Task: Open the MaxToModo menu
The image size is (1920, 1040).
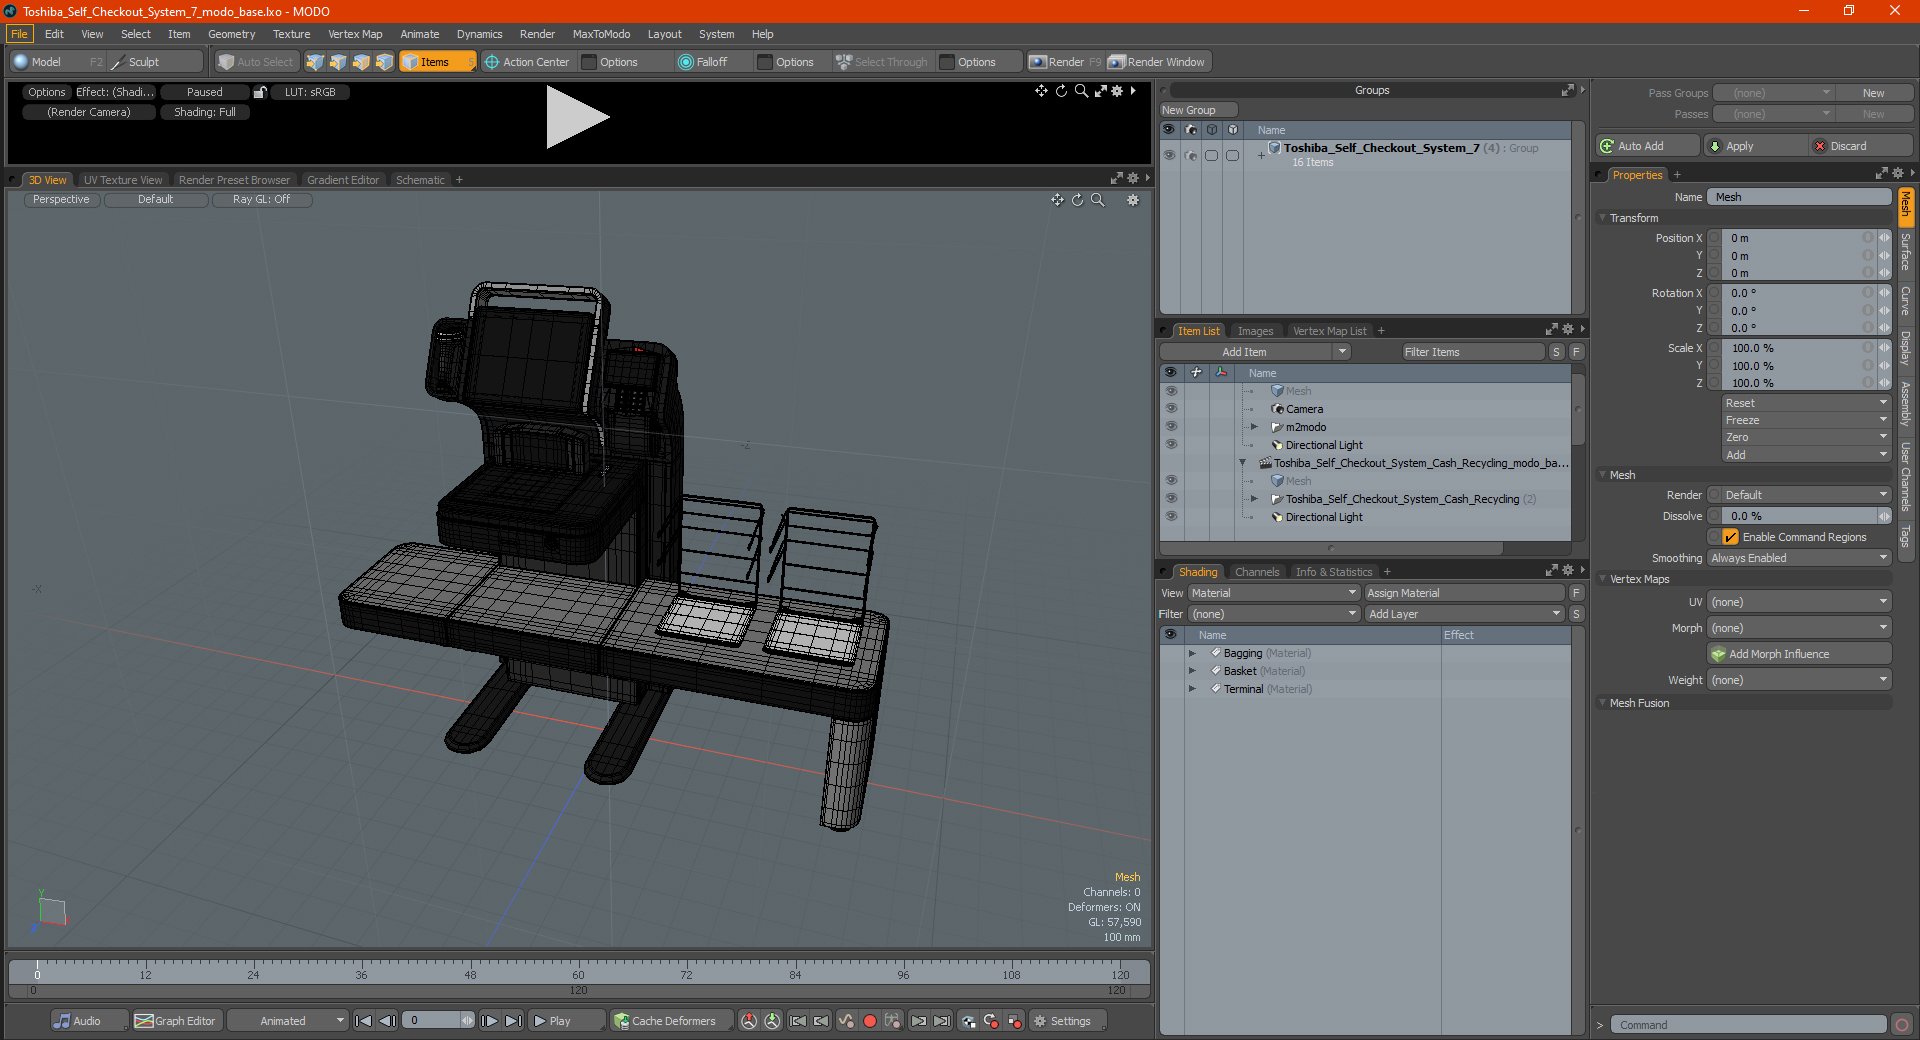Action: click(601, 34)
